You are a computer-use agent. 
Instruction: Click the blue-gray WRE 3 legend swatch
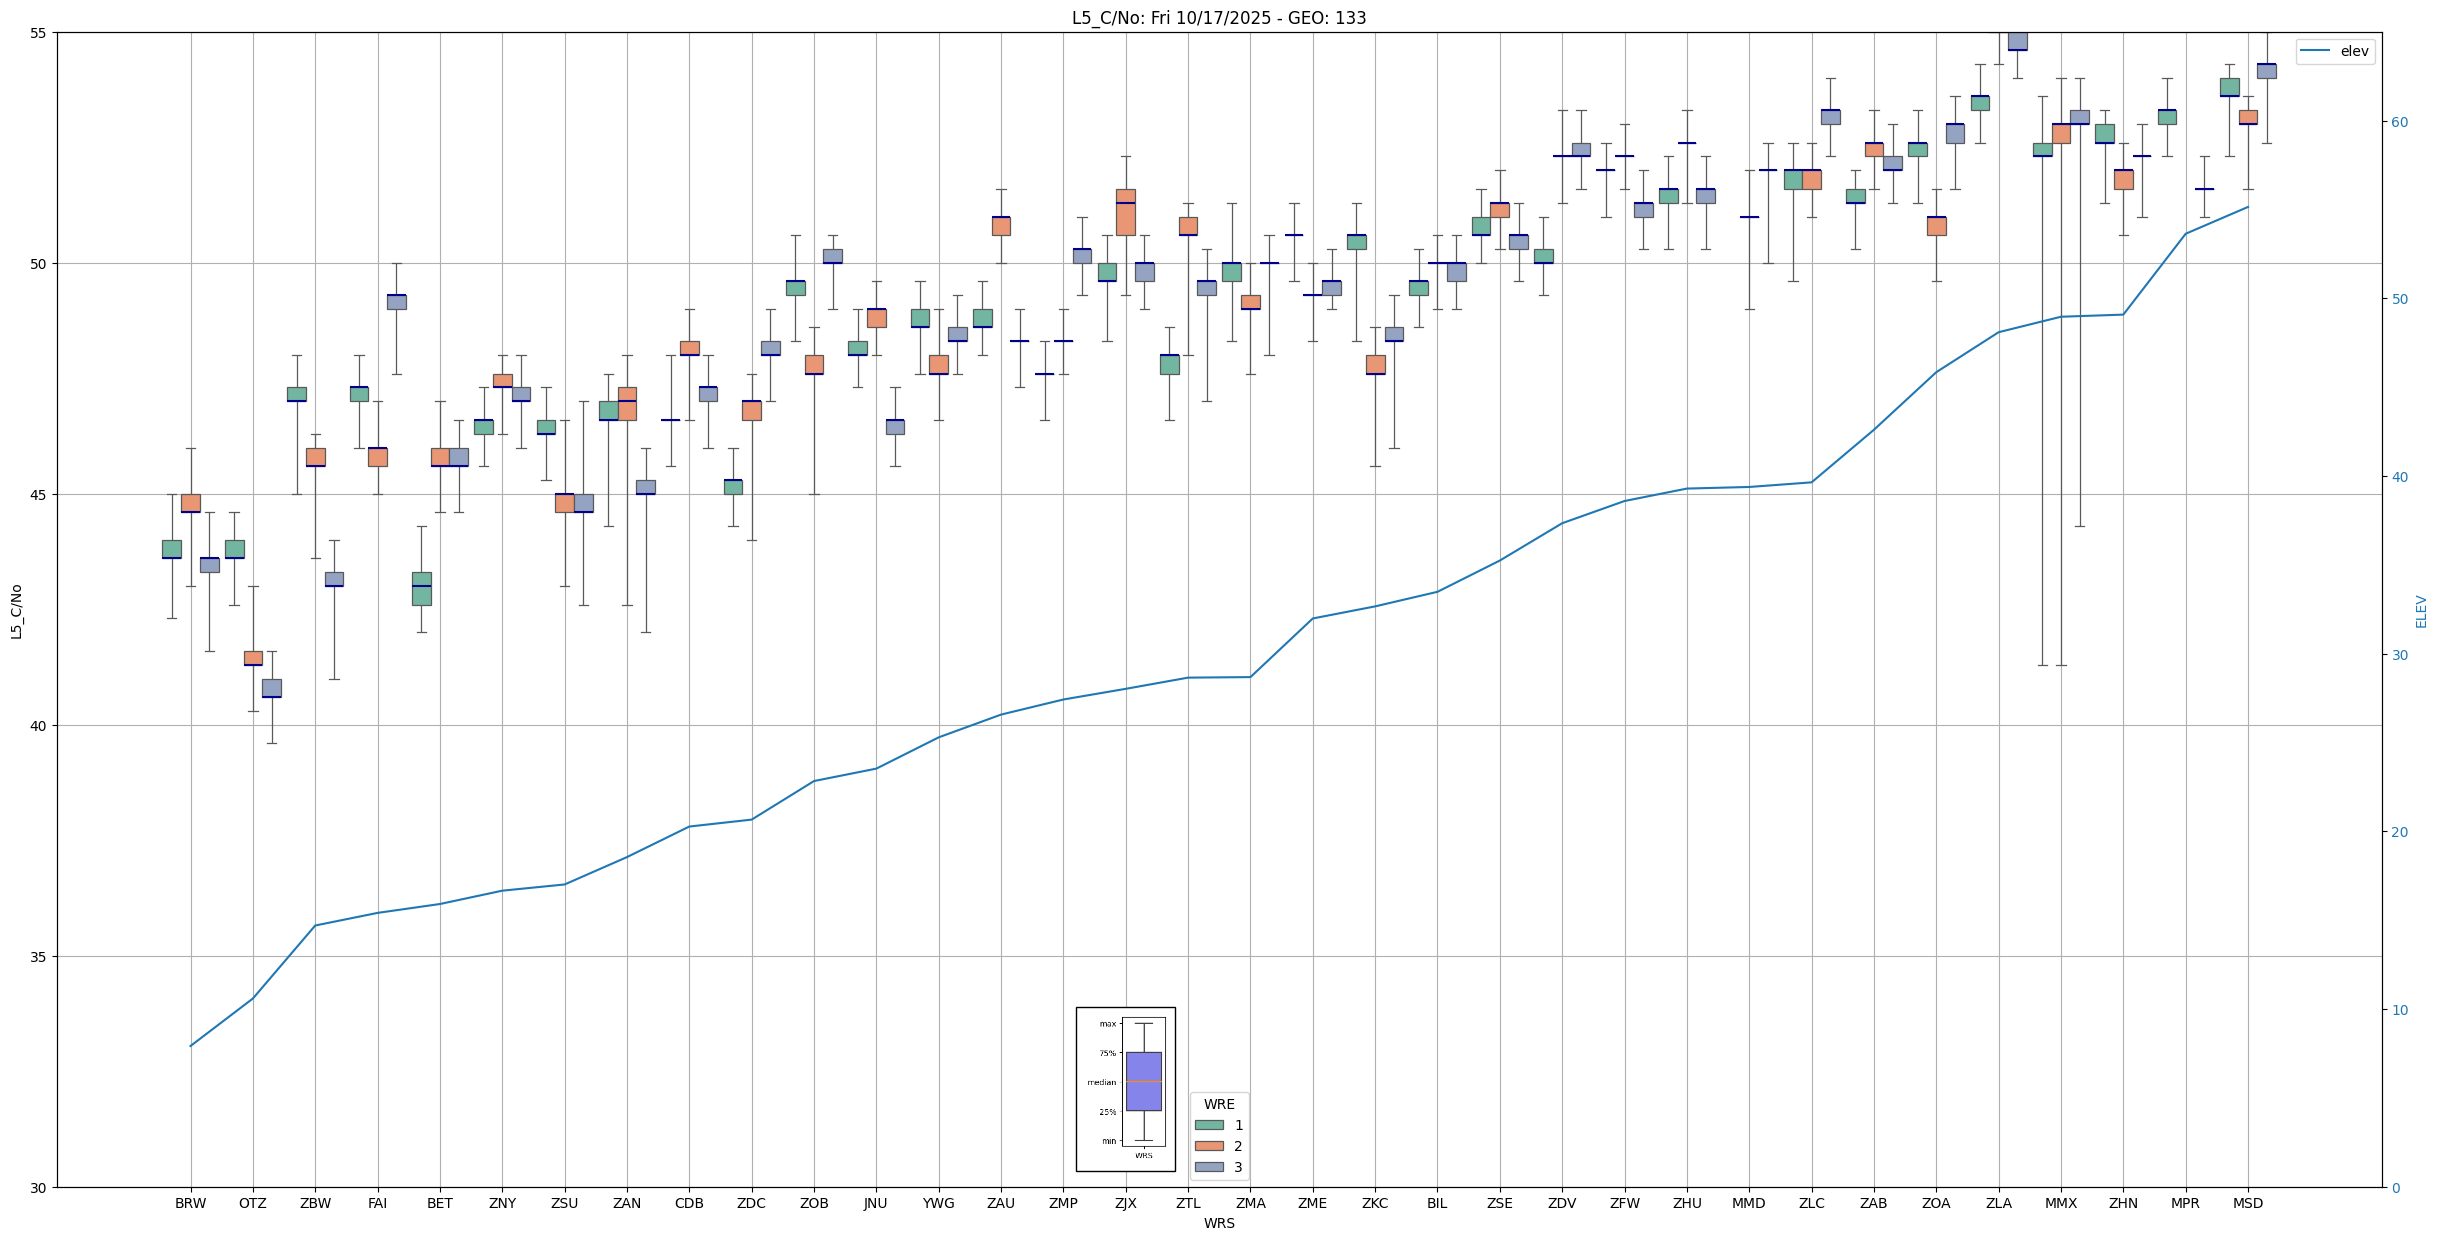click(1208, 1167)
